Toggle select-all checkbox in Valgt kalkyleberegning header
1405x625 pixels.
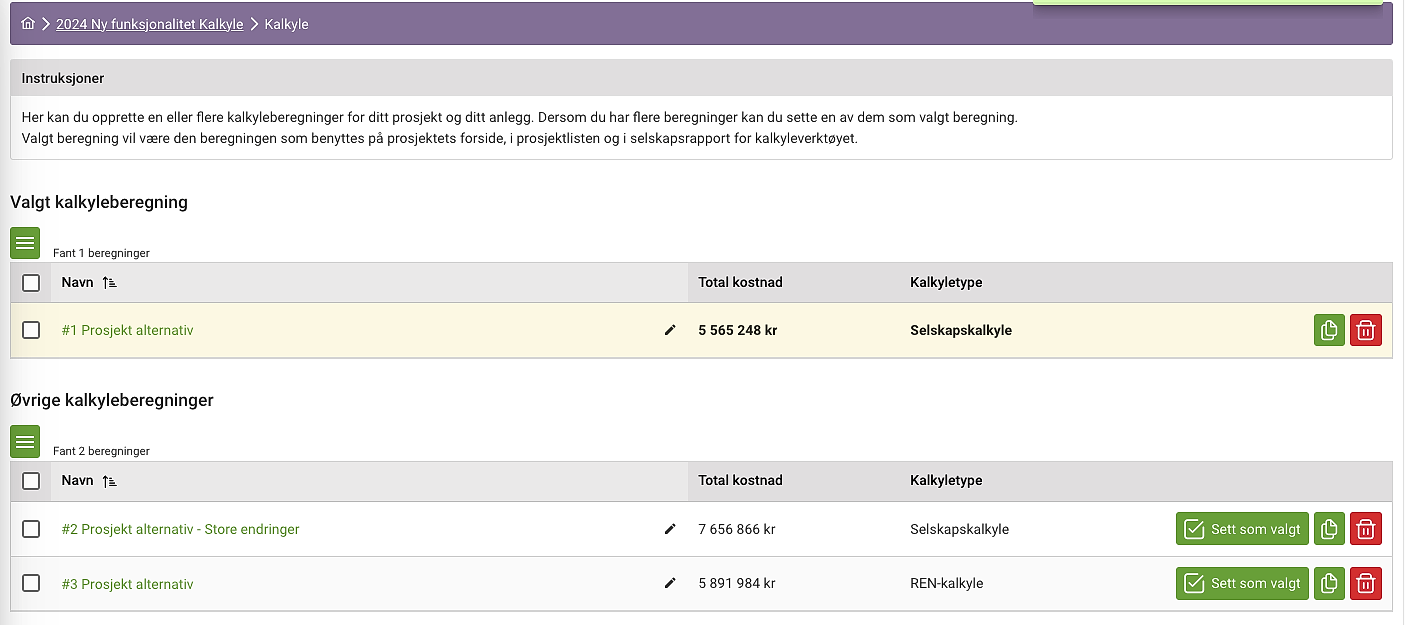(x=31, y=283)
